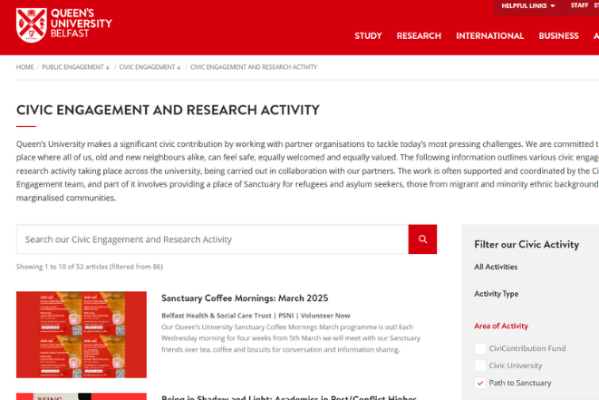
Task: Click the Home breadcrumb link
Action: click(25, 67)
